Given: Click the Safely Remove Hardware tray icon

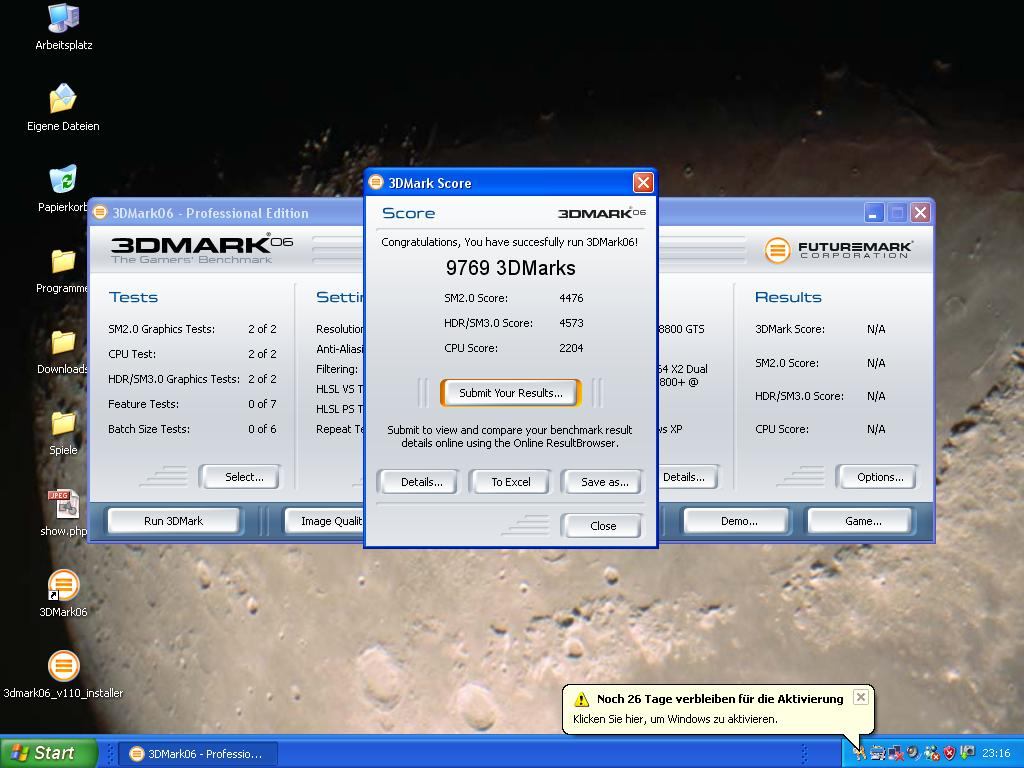Looking at the screenshot, I should tap(967, 752).
